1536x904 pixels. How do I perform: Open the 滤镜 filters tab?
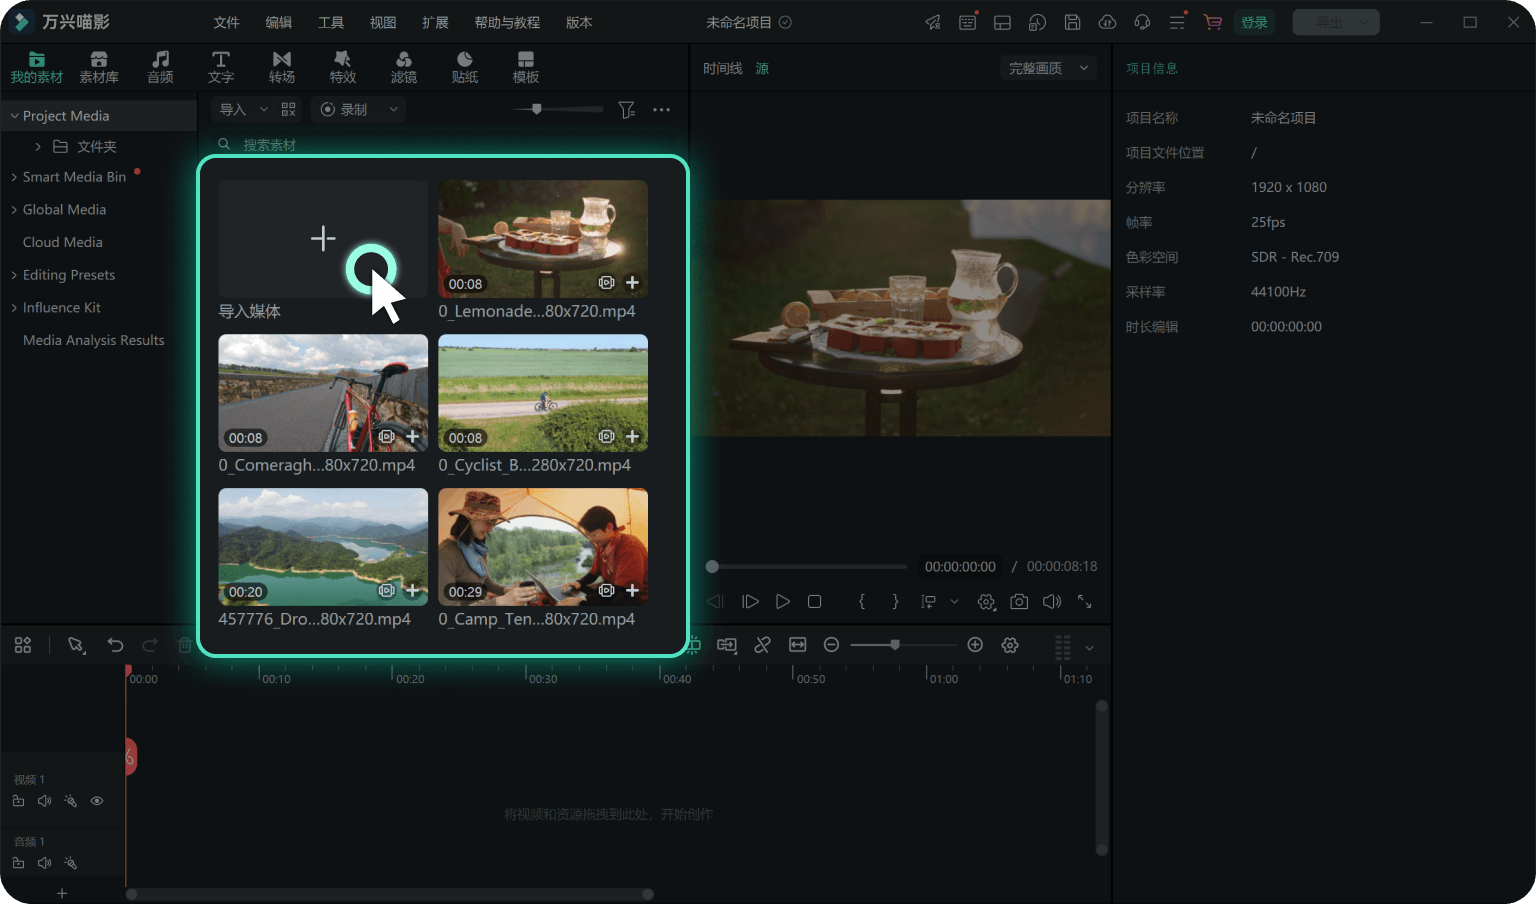404,67
